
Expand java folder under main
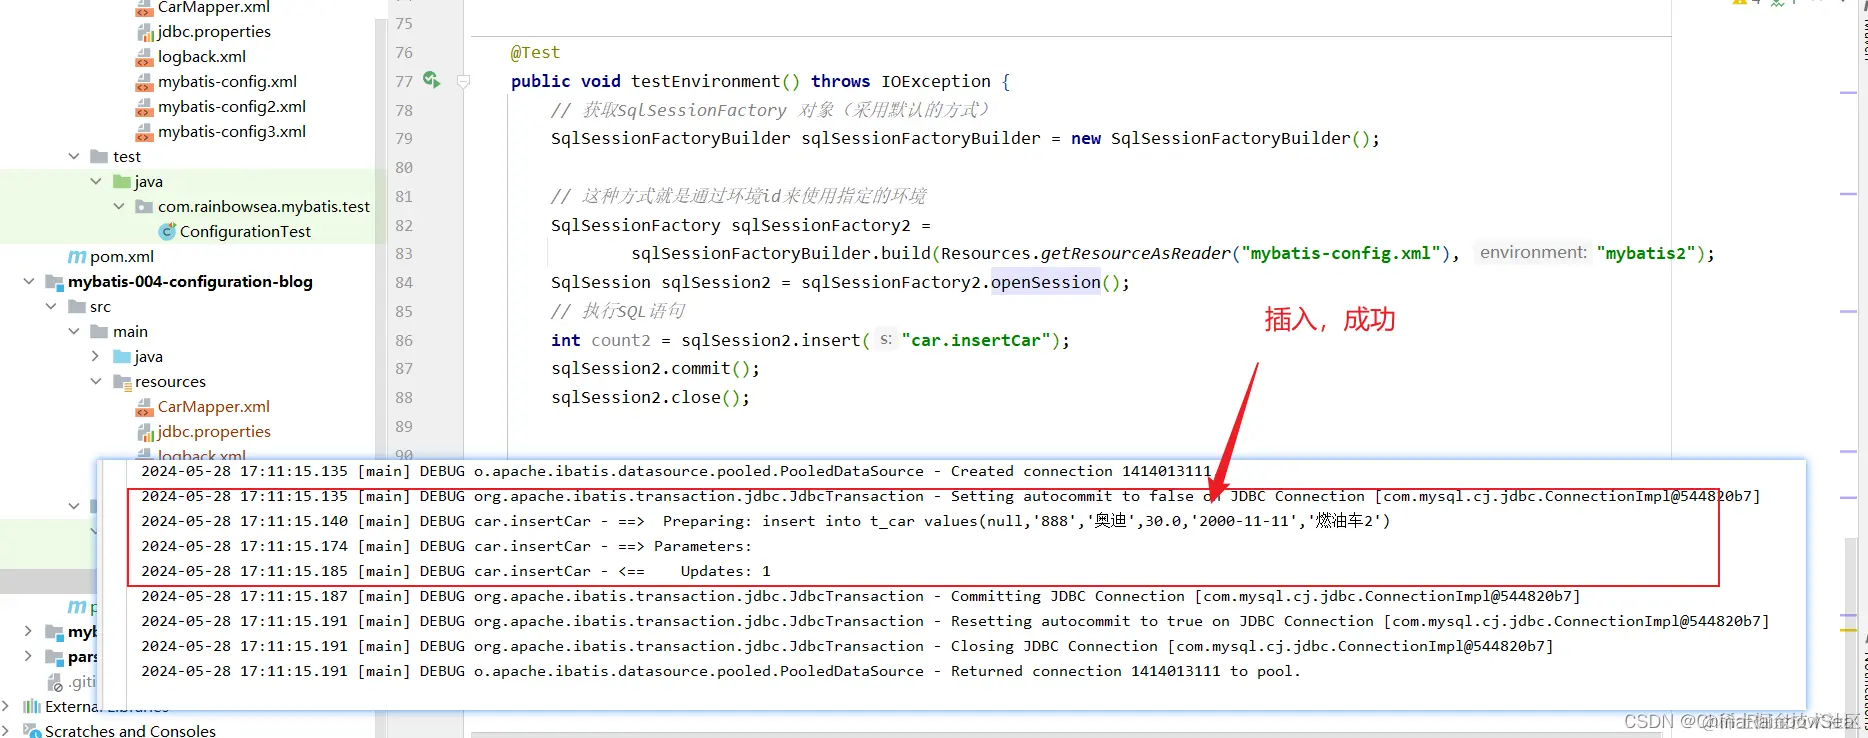pos(96,356)
